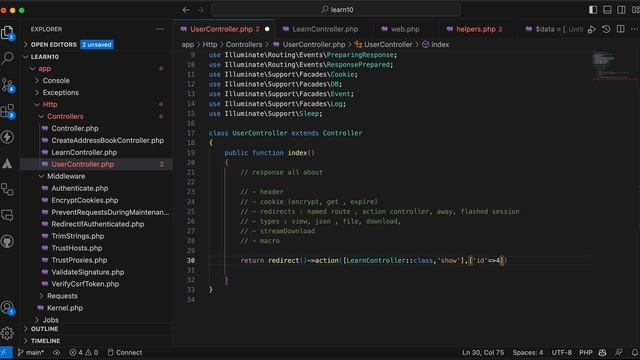The width and height of the screenshot is (640, 360).
Task: Open the Accounts menu
Action: (x=7, y=308)
